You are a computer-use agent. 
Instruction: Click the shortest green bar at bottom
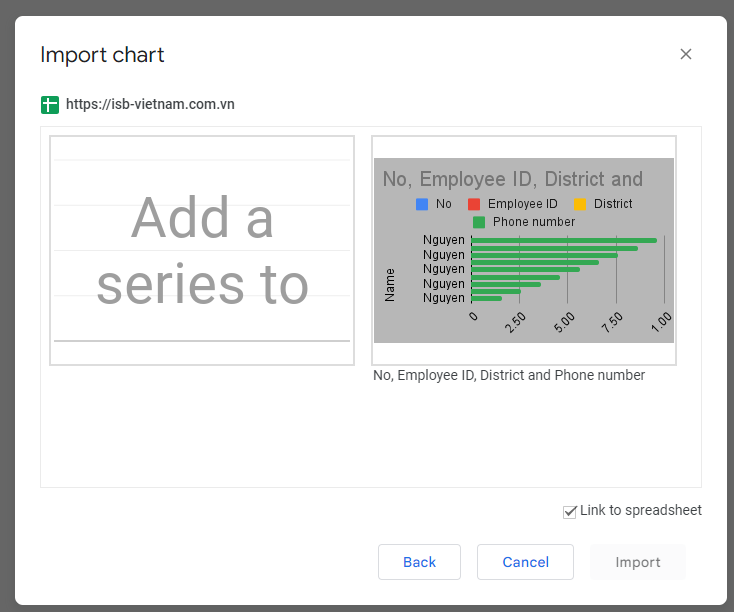(x=487, y=298)
